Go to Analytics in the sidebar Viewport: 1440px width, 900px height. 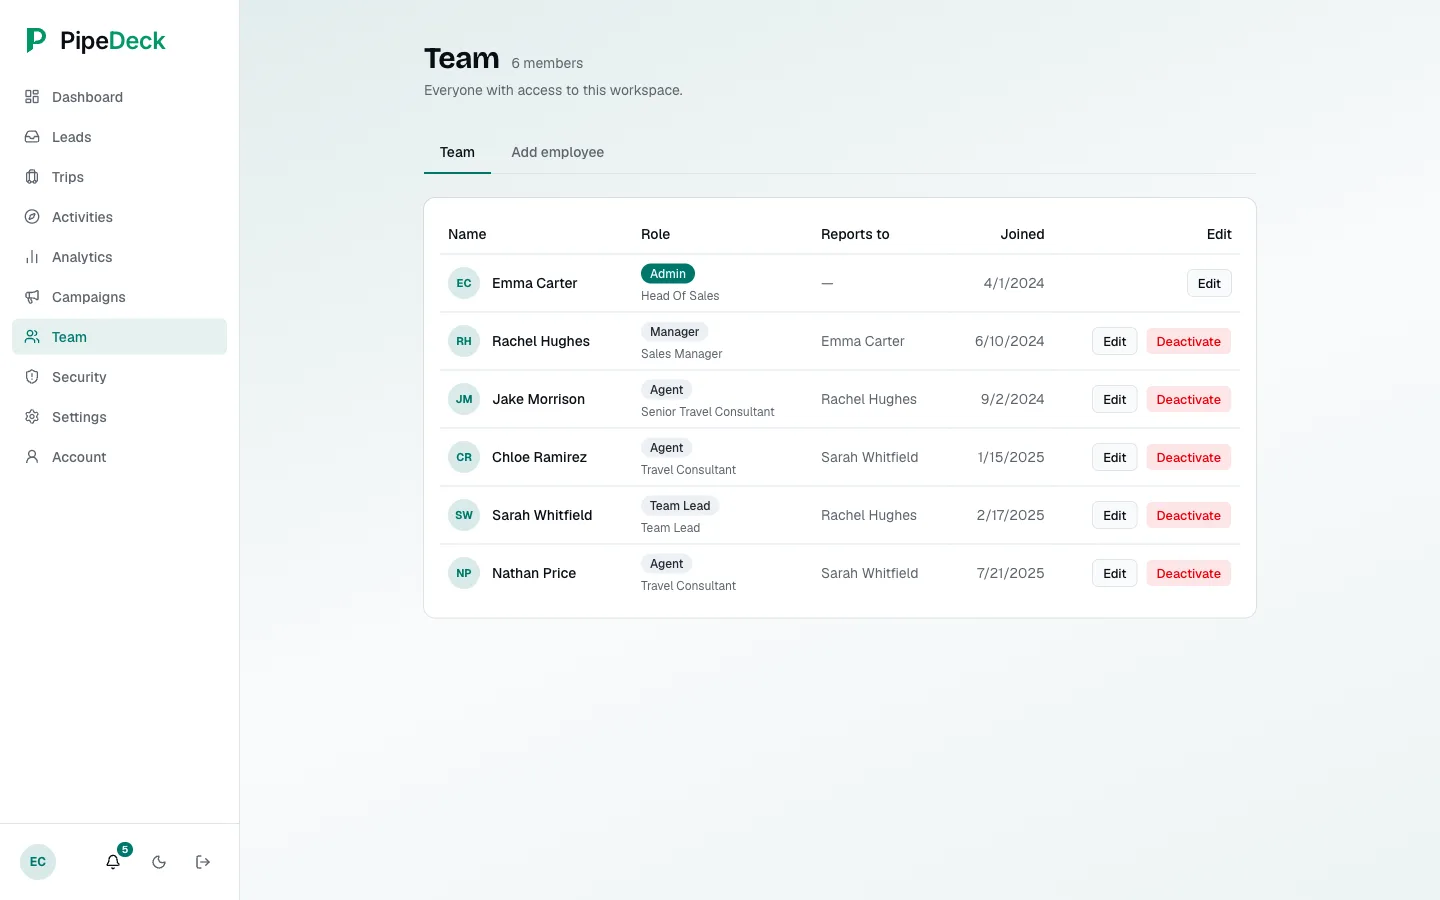[120, 257]
